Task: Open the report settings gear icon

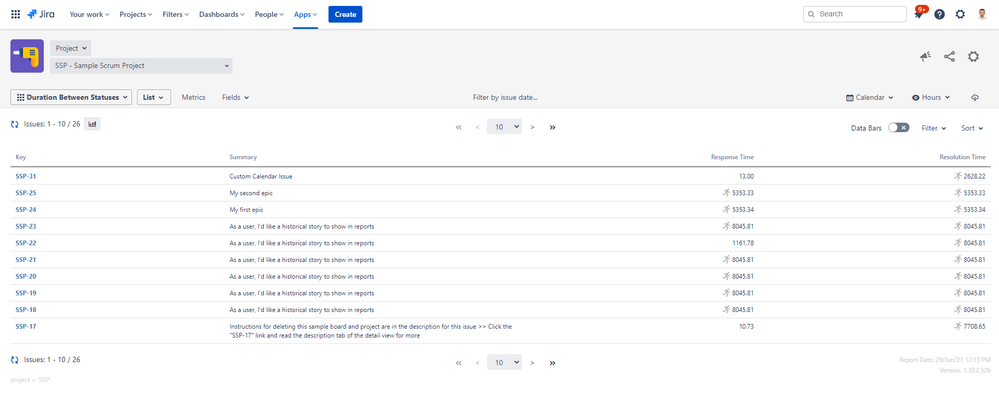Action: click(x=974, y=57)
